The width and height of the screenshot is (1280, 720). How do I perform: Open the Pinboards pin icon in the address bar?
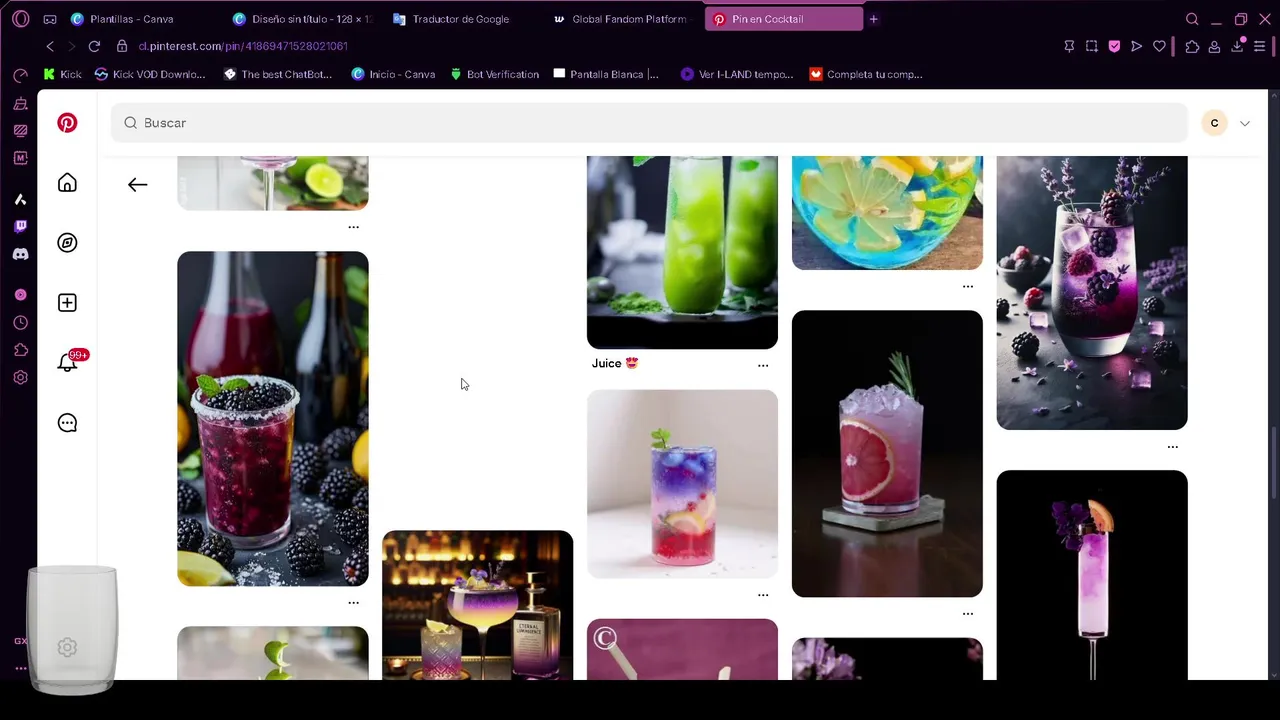[1069, 46]
